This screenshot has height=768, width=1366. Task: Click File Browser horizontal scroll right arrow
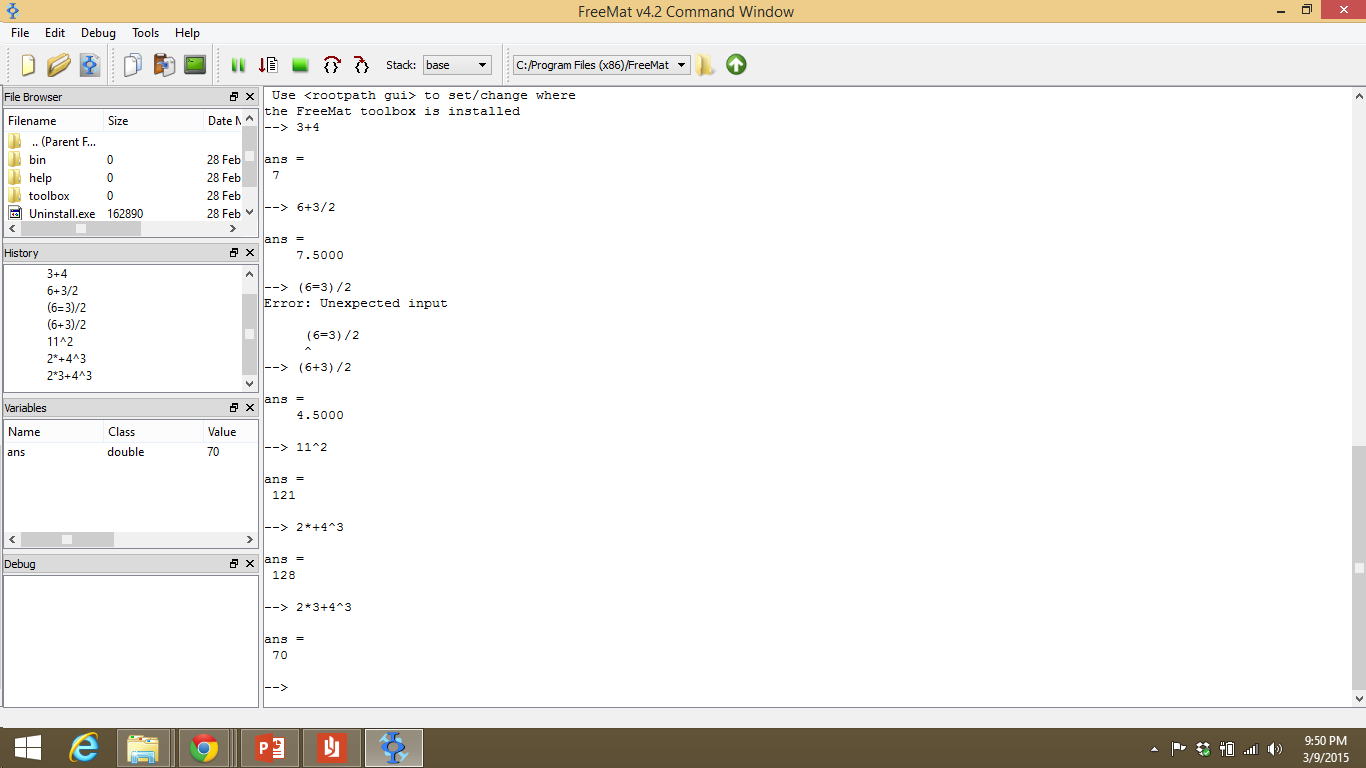233,228
